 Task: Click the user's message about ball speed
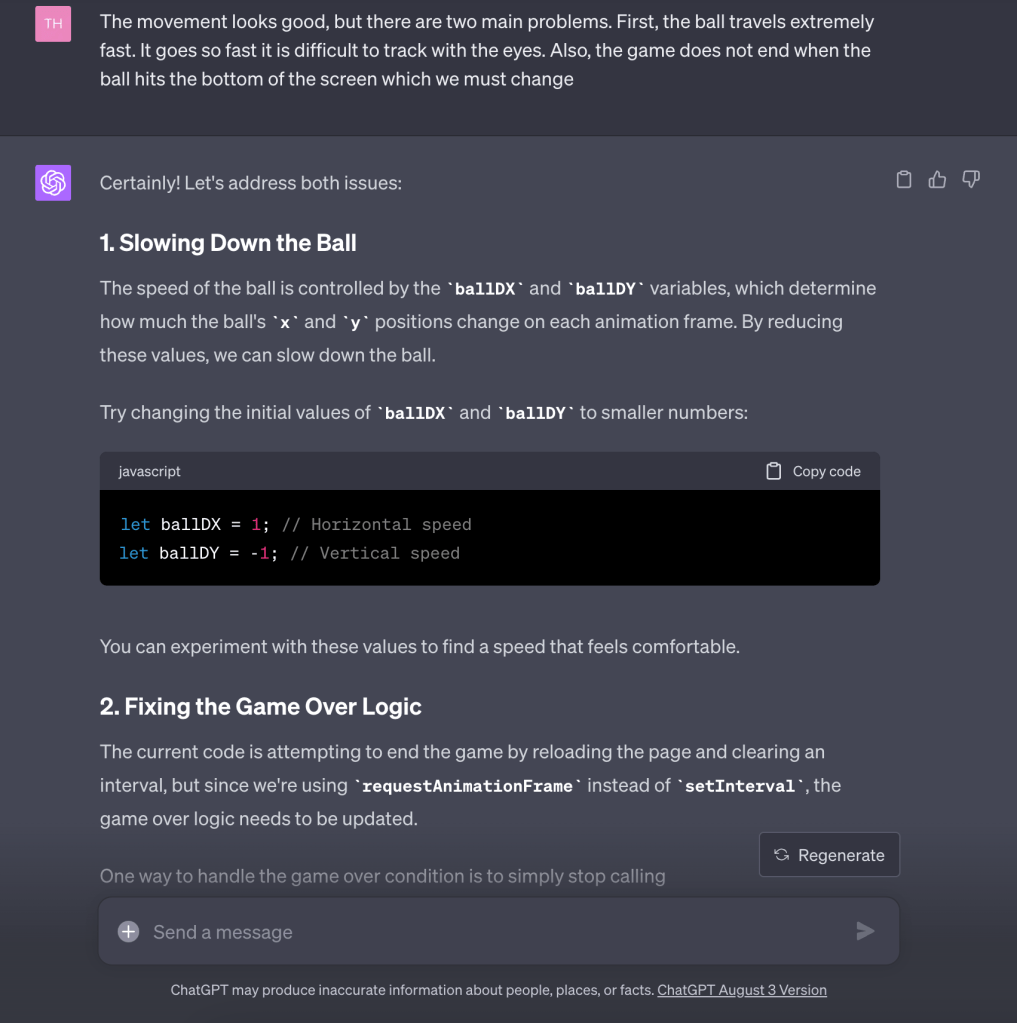[x=486, y=50]
